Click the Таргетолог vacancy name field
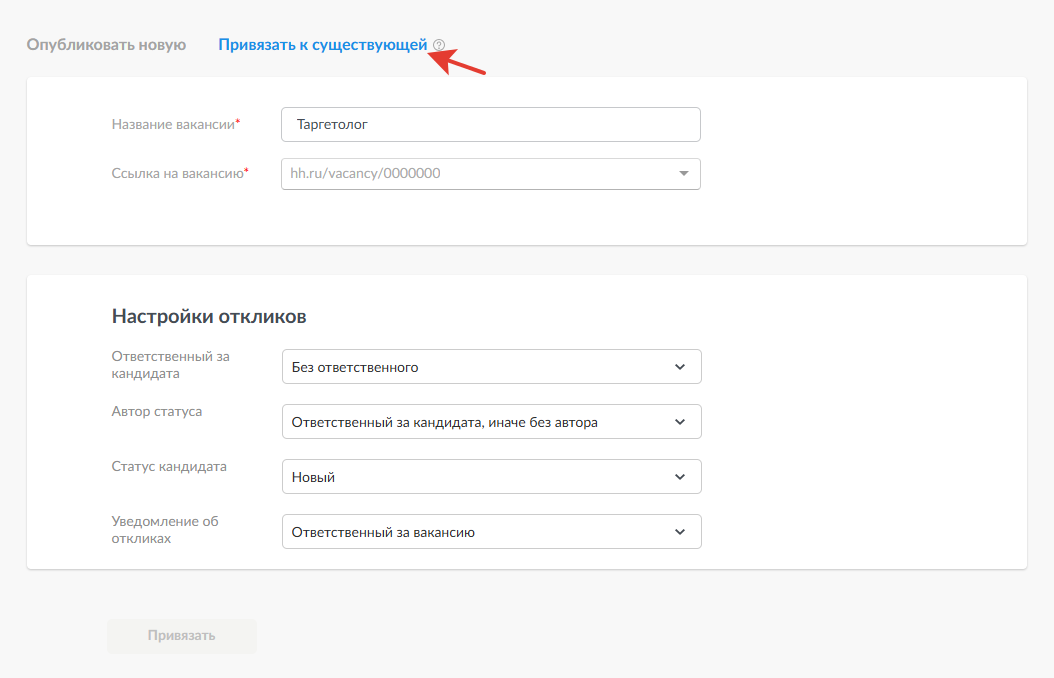The height and width of the screenshot is (678, 1054). [x=490, y=125]
